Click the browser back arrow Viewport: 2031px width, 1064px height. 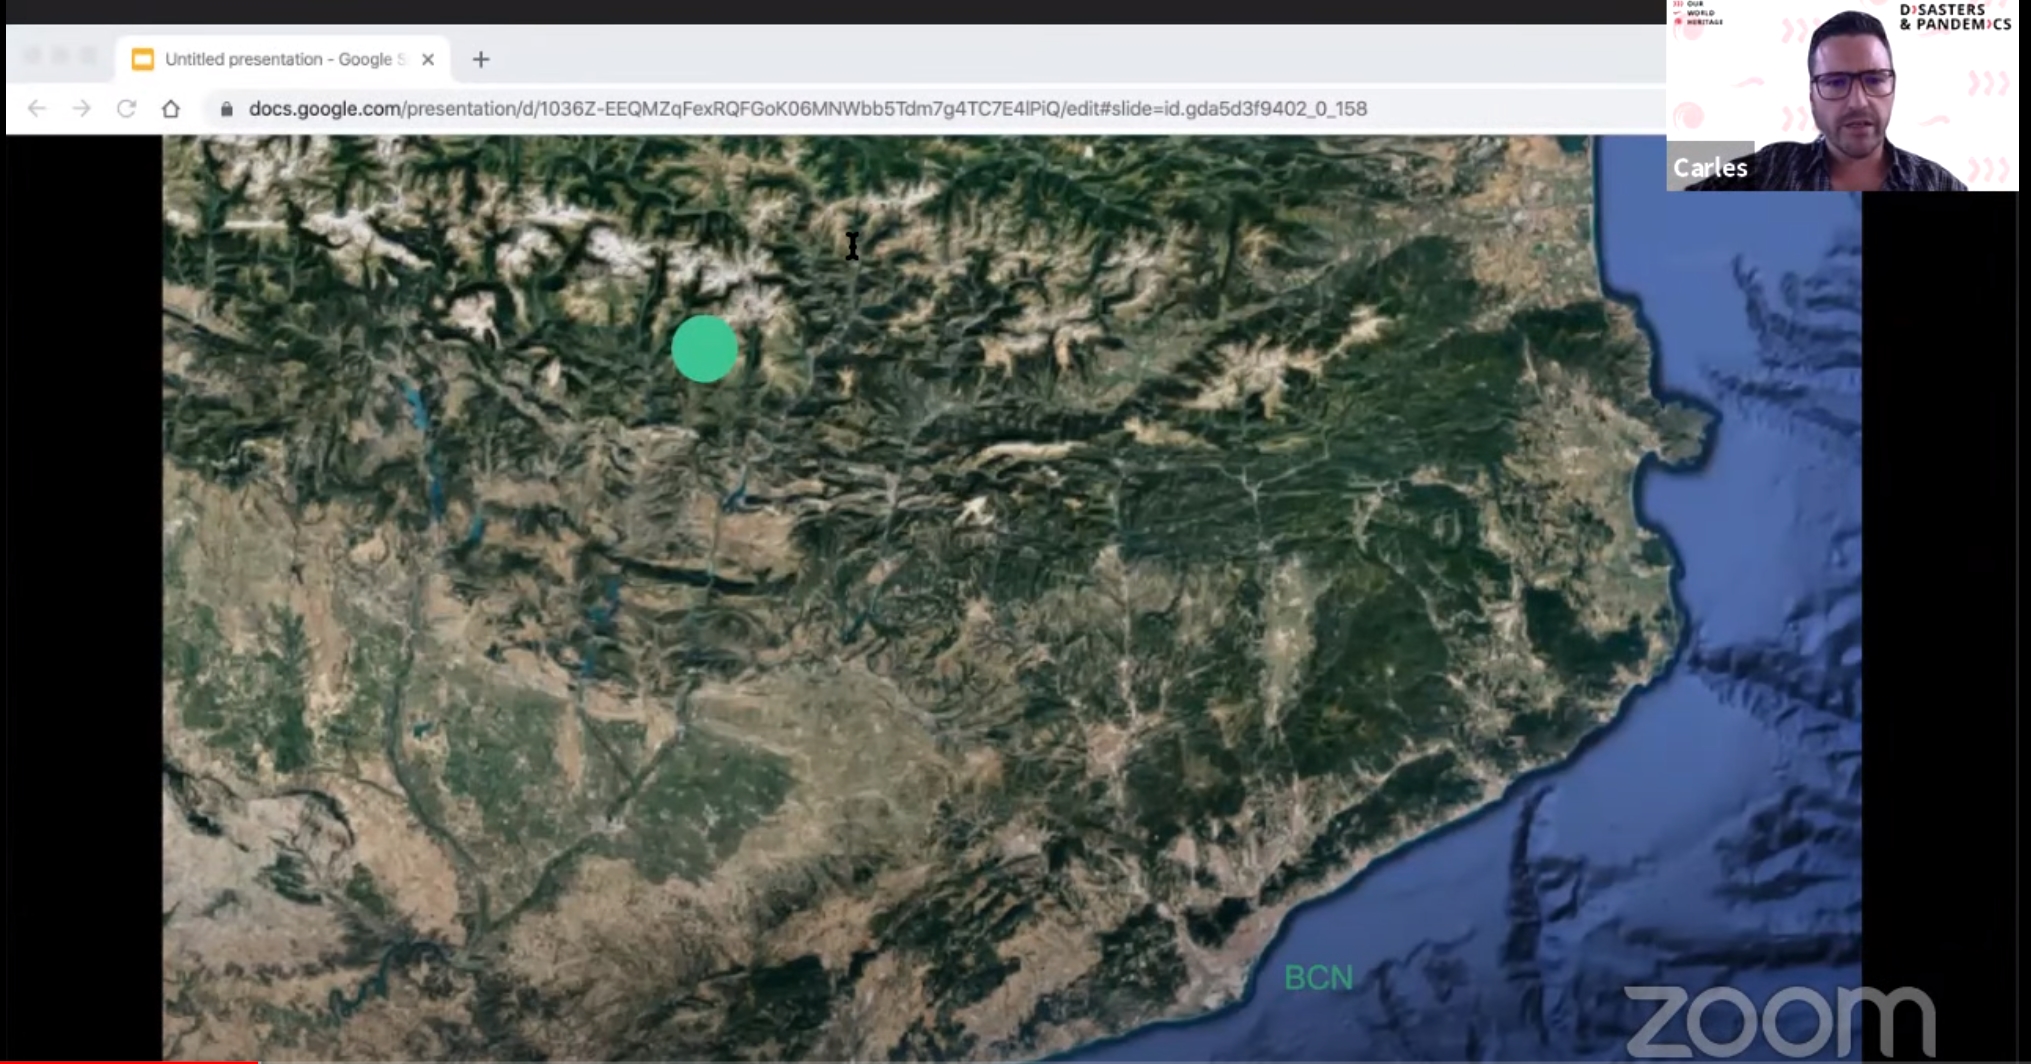[37, 108]
